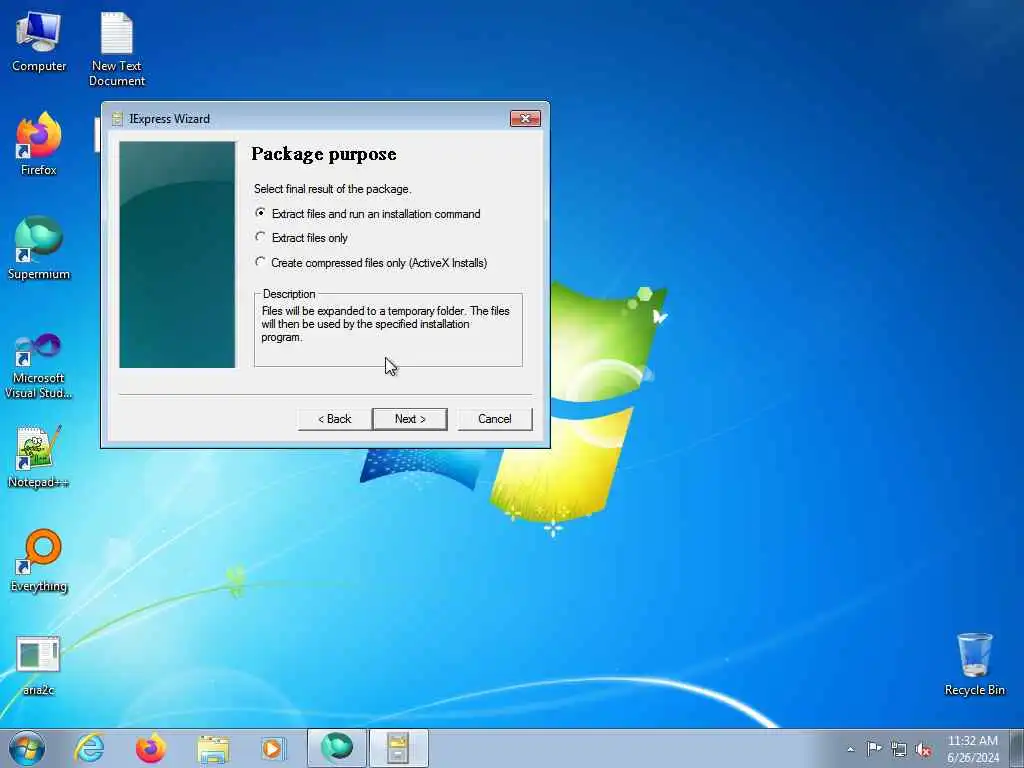The height and width of the screenshot is (768, 1024).
Task: Select the Microsoft Visual Studio desktop shortcut
Action: 39,366
